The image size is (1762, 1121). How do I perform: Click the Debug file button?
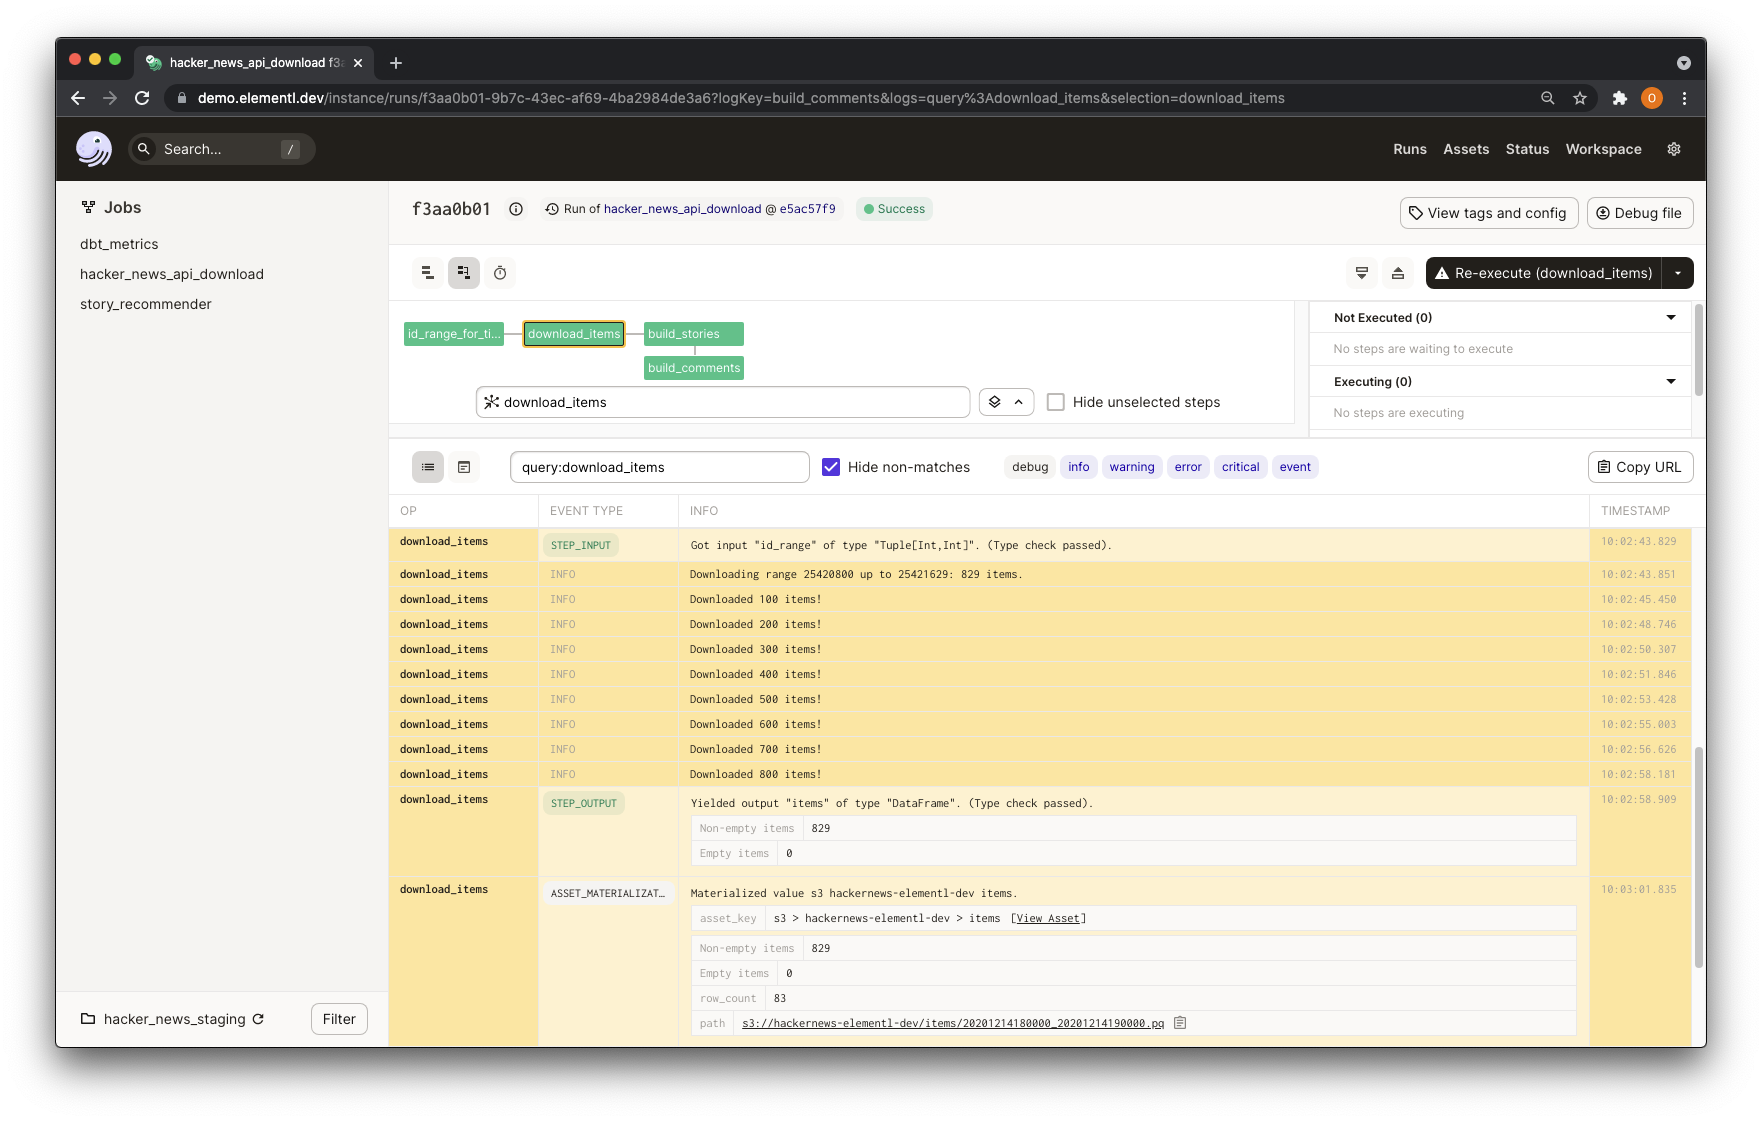(x=1640, y=213)
